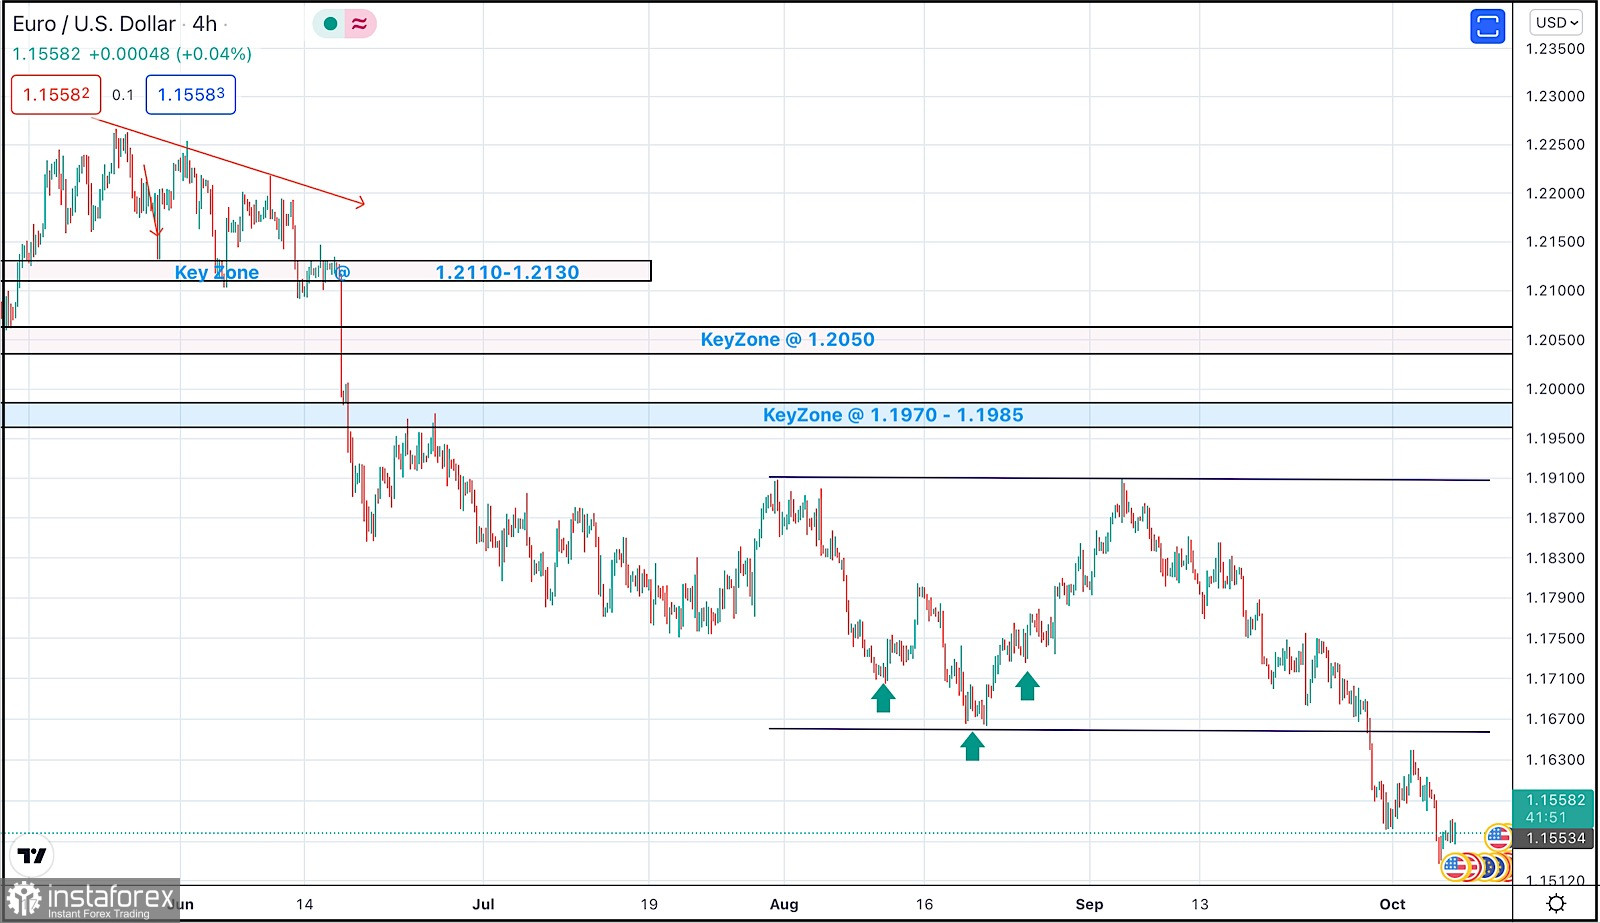
Task: Click the 4h timeframe label
Action: point(205,24)
